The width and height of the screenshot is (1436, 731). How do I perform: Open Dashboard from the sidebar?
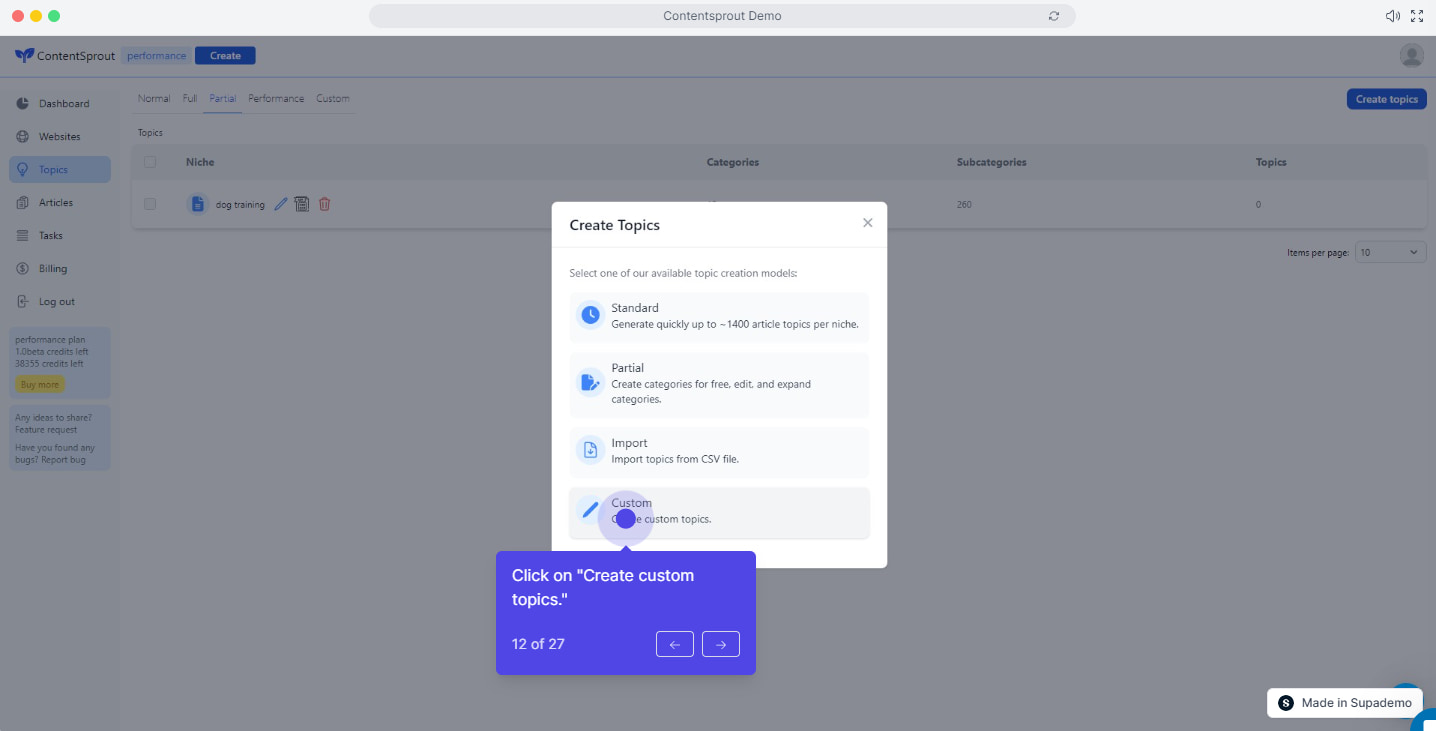pyautogui.click(x=62, y=103)
